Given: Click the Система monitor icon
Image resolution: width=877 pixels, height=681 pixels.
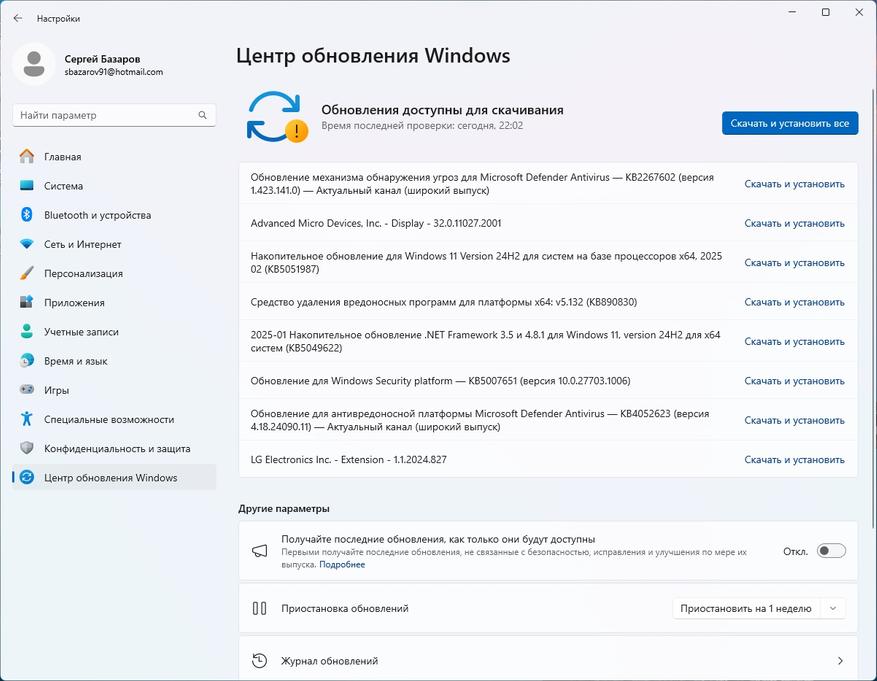Looking at the screenshot, I should tap(26, 186).
